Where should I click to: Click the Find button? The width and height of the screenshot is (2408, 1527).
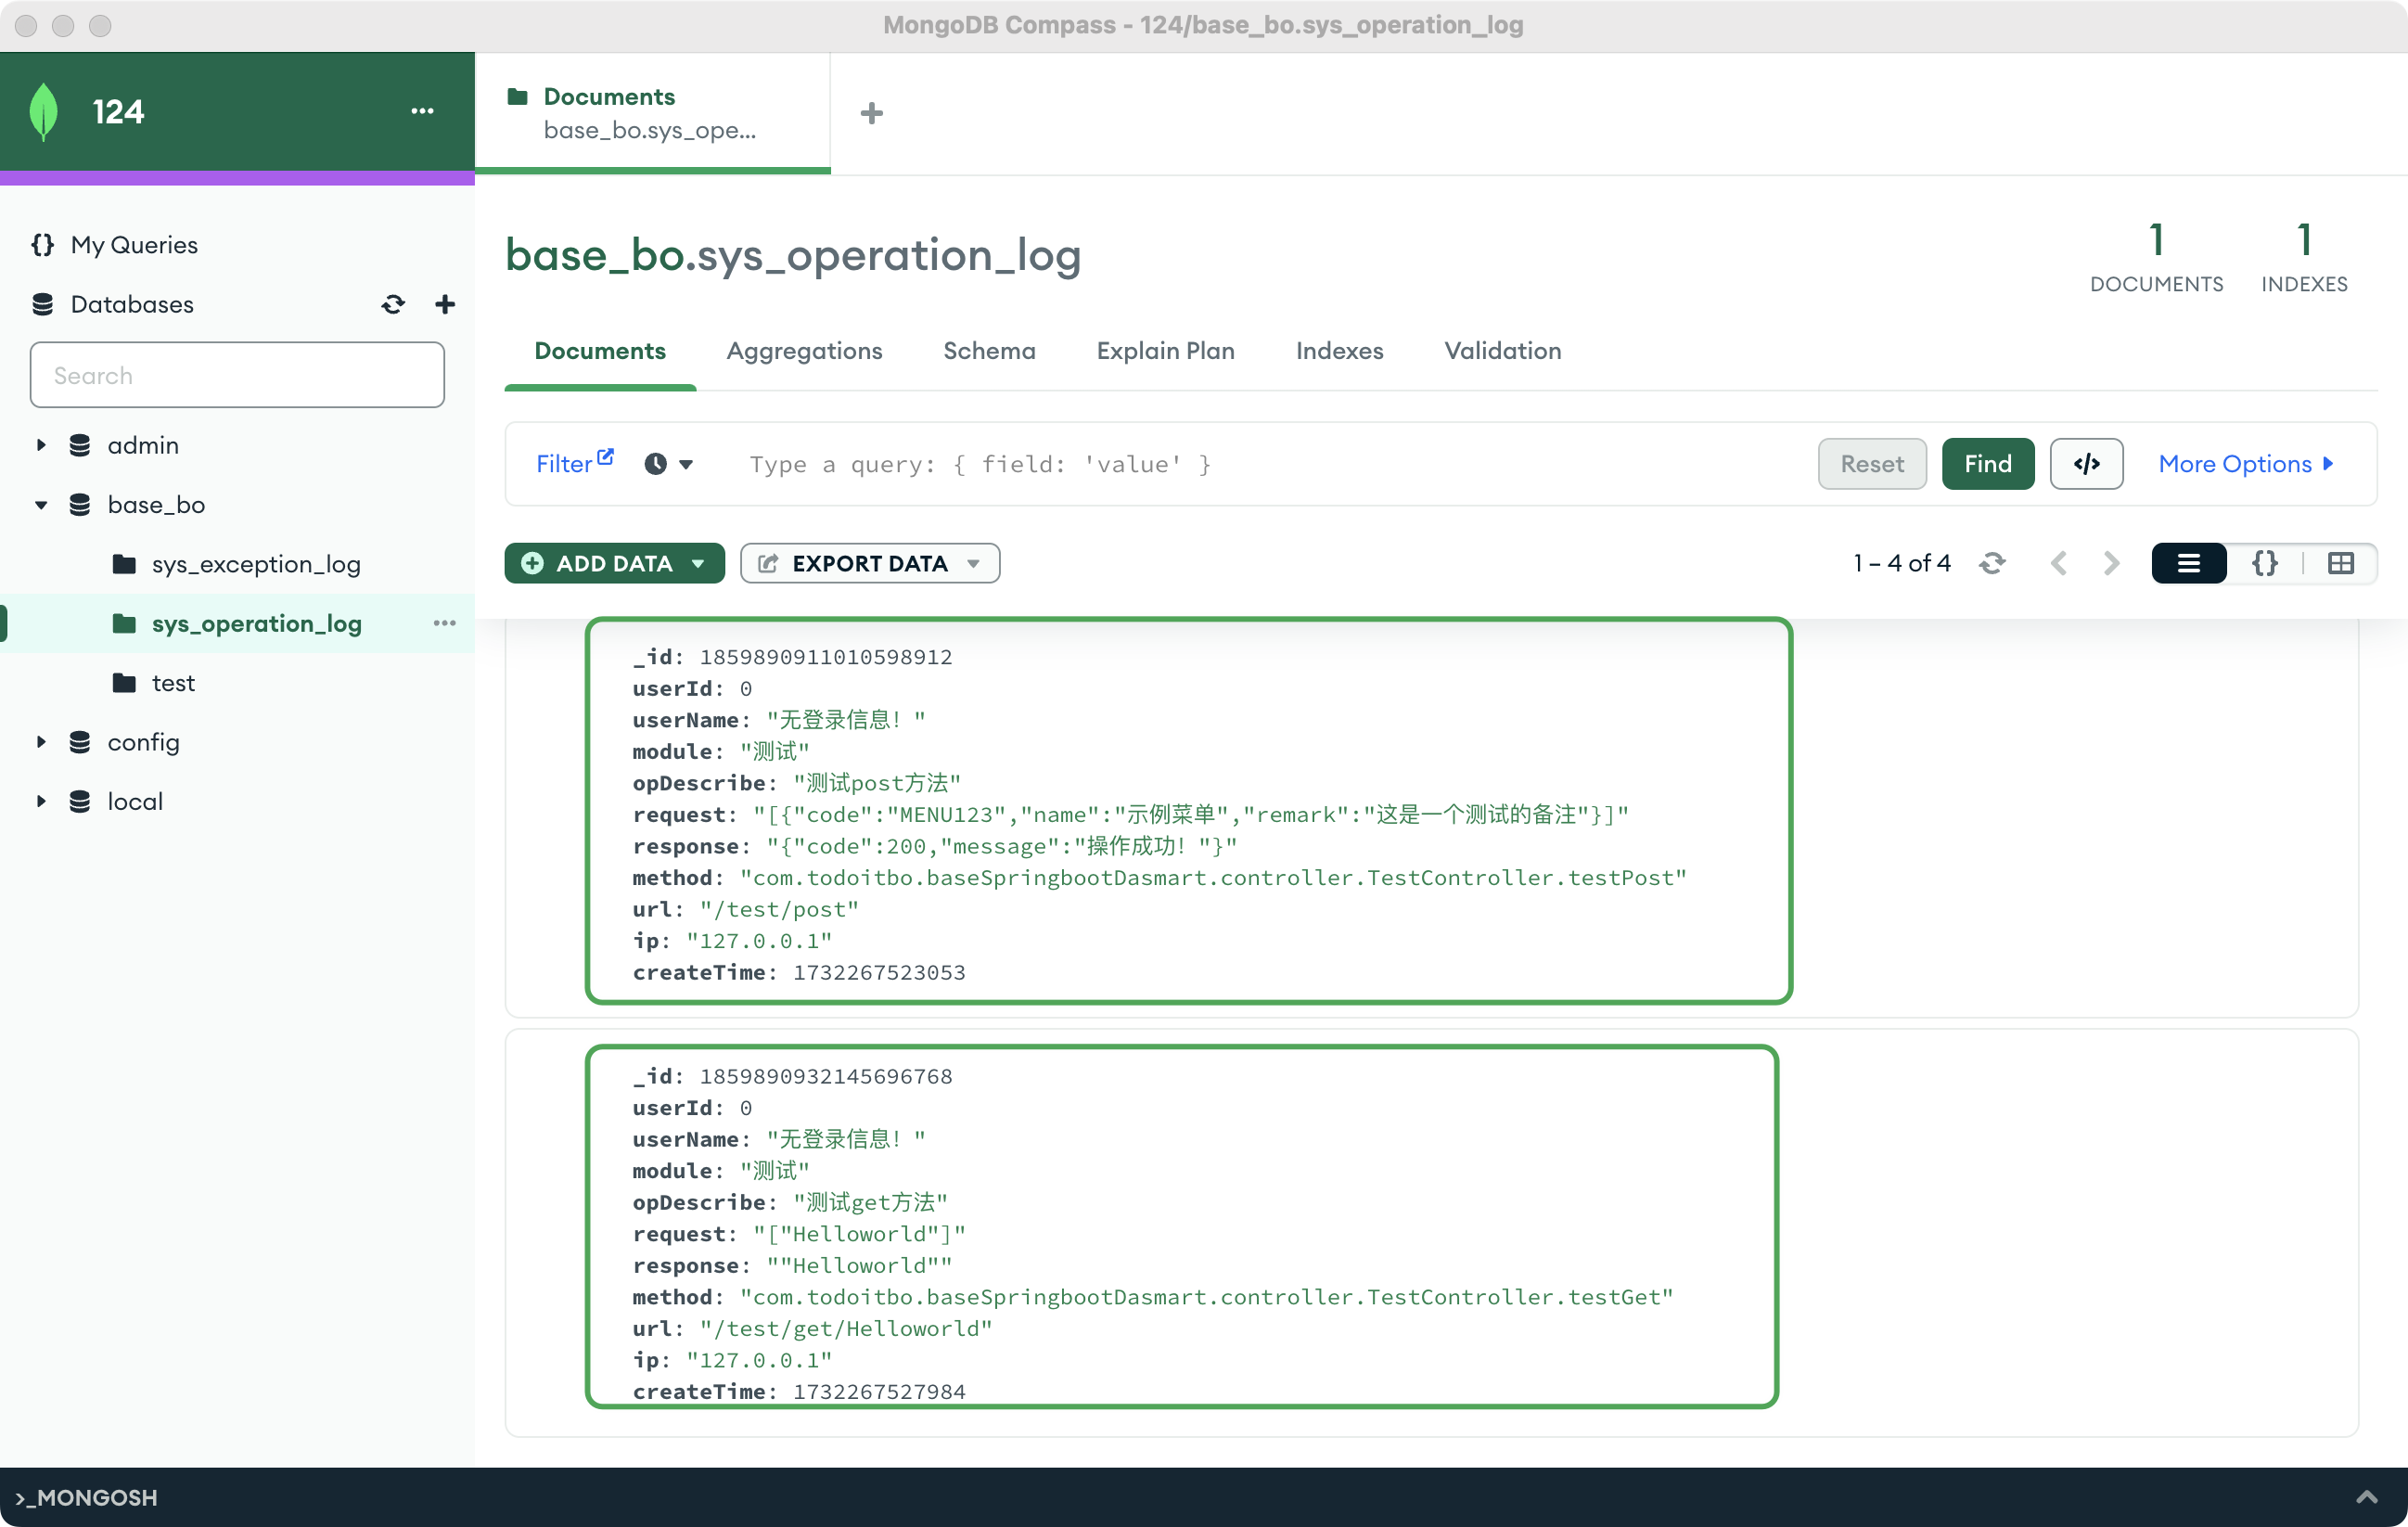[x=1987, y=464]
